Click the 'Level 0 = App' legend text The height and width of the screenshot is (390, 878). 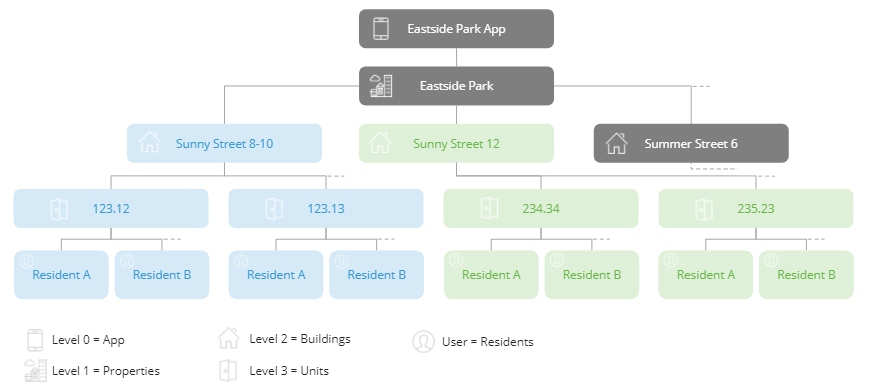click(88, 340)
